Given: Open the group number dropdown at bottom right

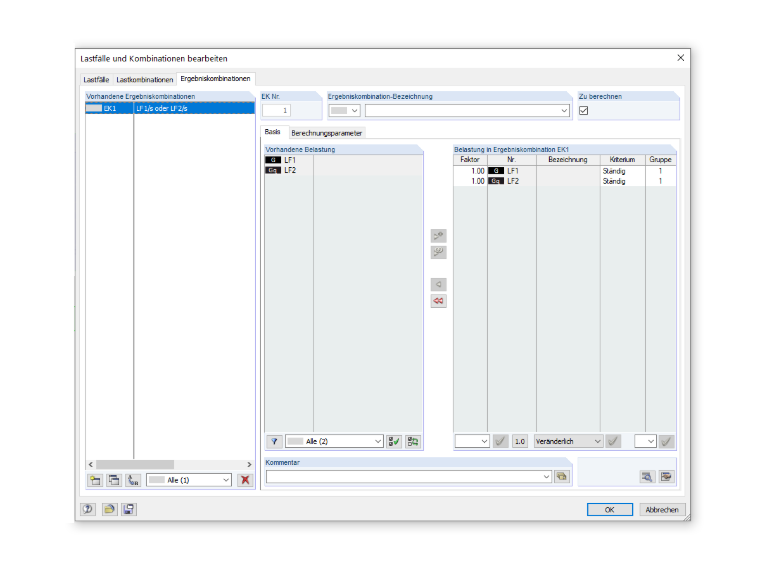Looking at the screenshot, I should click(x=645, y=442).
